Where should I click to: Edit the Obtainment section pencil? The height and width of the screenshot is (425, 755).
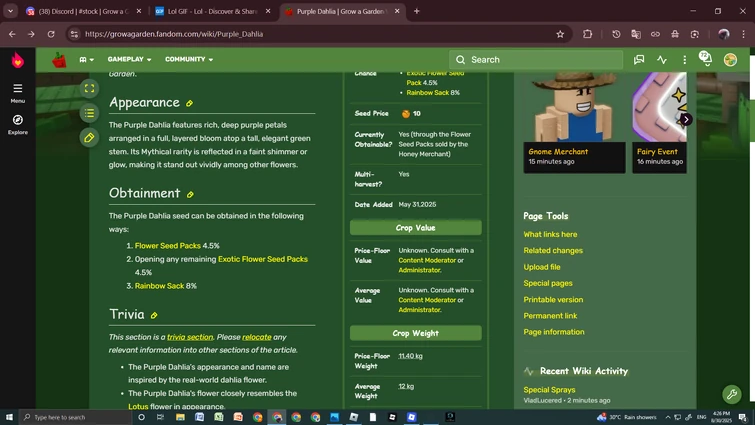point(190,194)
